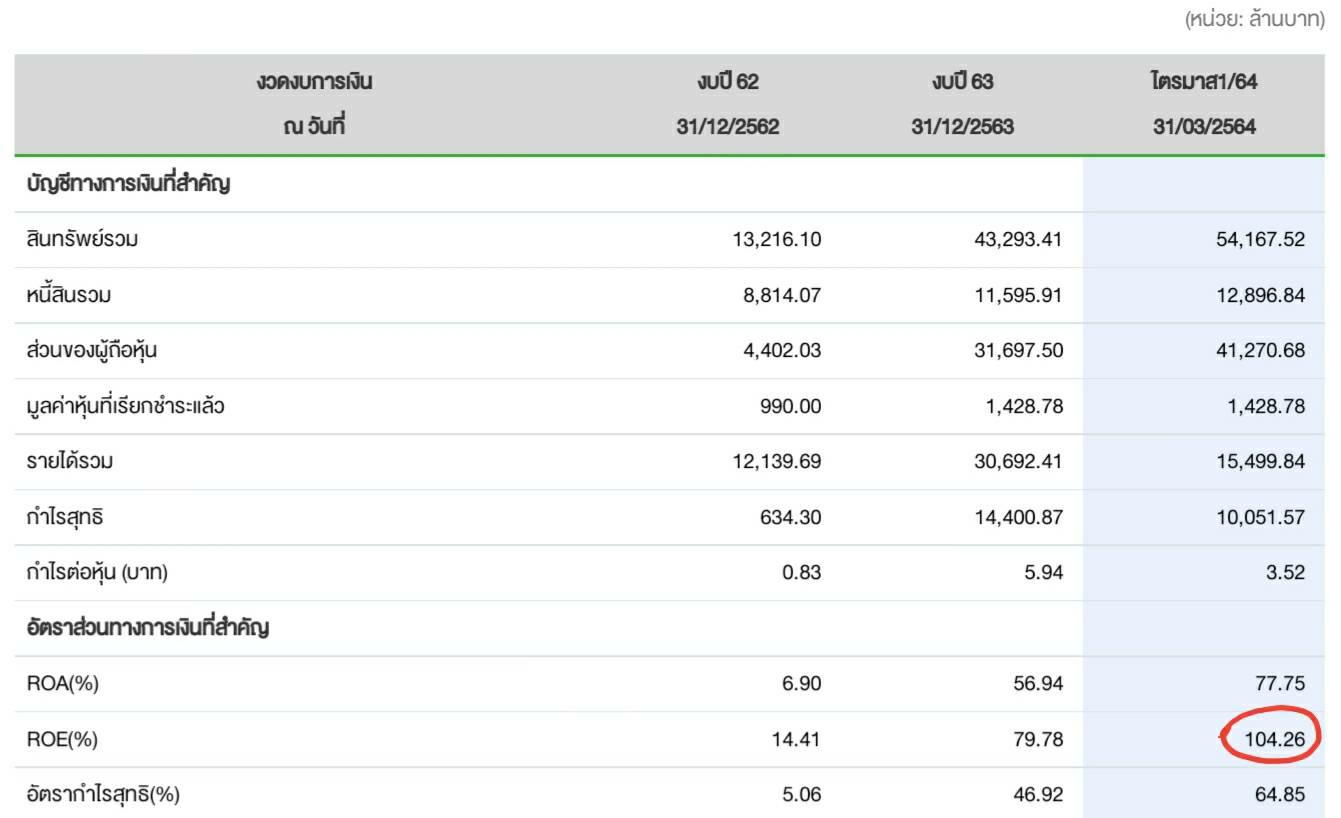Screen dimensions: 1341x818
Task: Select the อัตรากำไรสุทธิ(%) row label
Action: pos(103,795)
